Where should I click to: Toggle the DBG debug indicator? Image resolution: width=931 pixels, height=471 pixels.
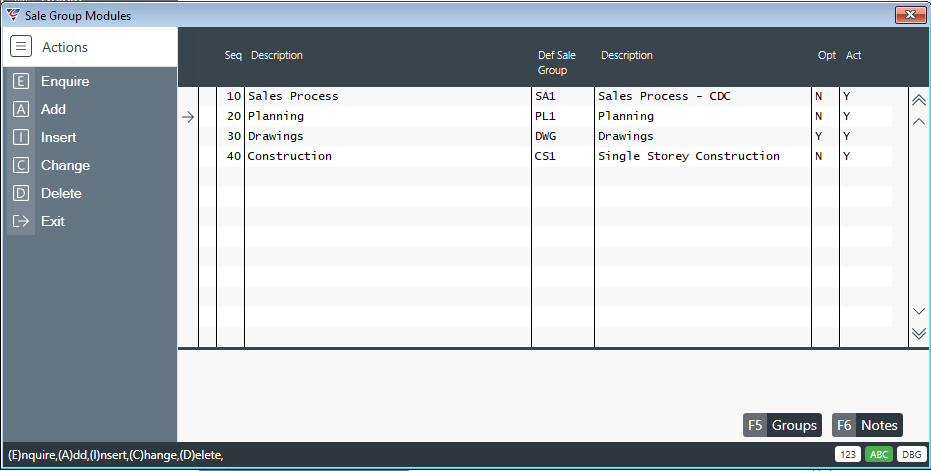(x=911, y=454)
